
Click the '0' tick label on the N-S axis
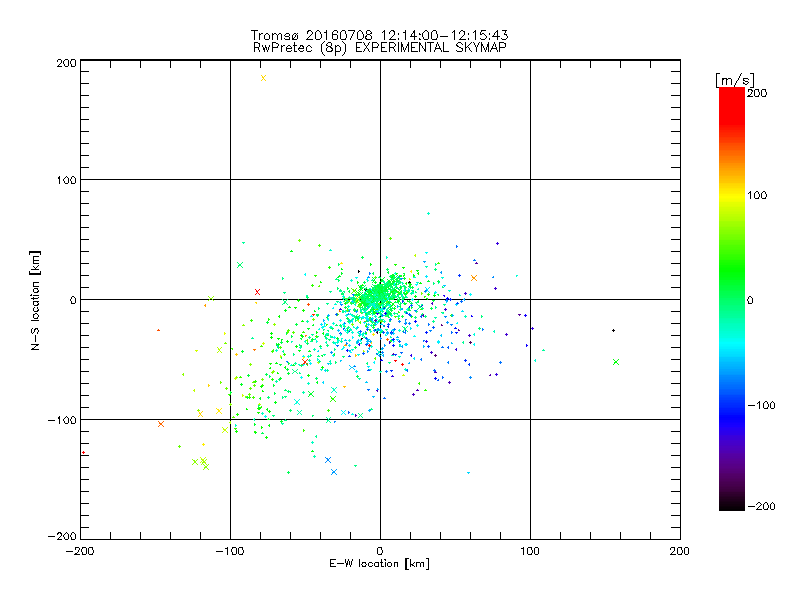[73, 300]
